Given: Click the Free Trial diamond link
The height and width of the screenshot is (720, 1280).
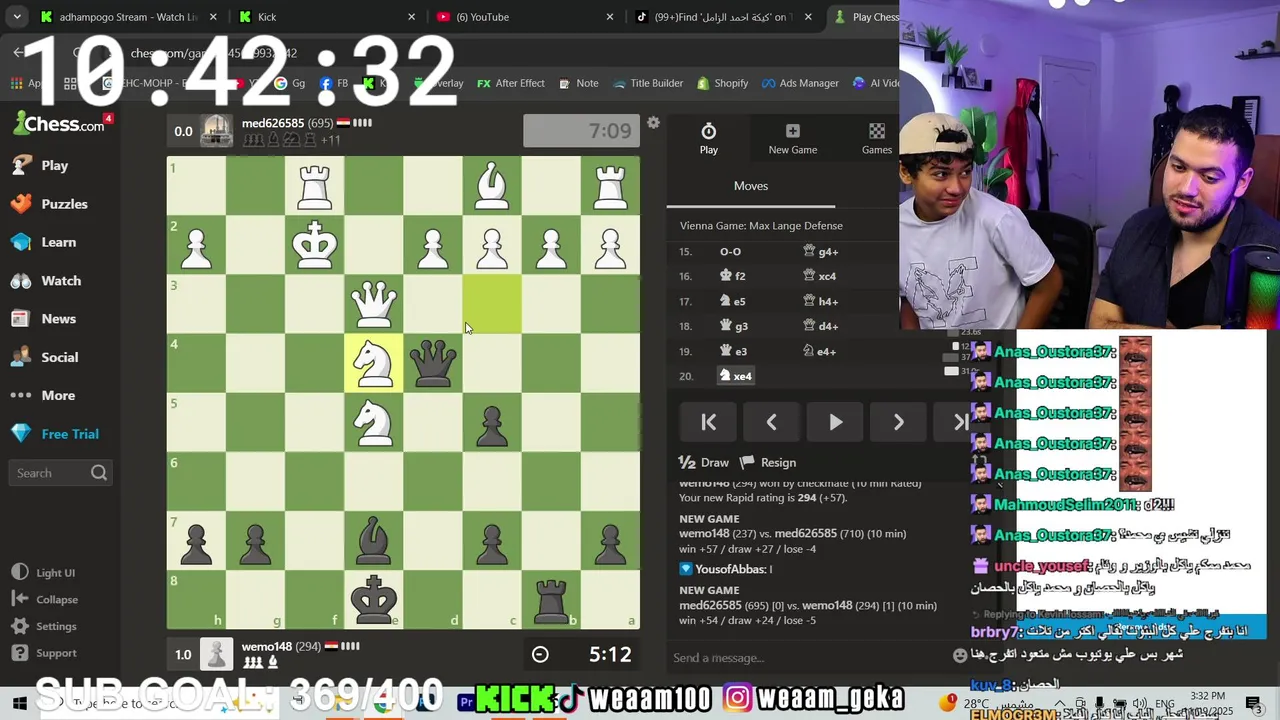Looking at the screenshot, I should [55, 434].
